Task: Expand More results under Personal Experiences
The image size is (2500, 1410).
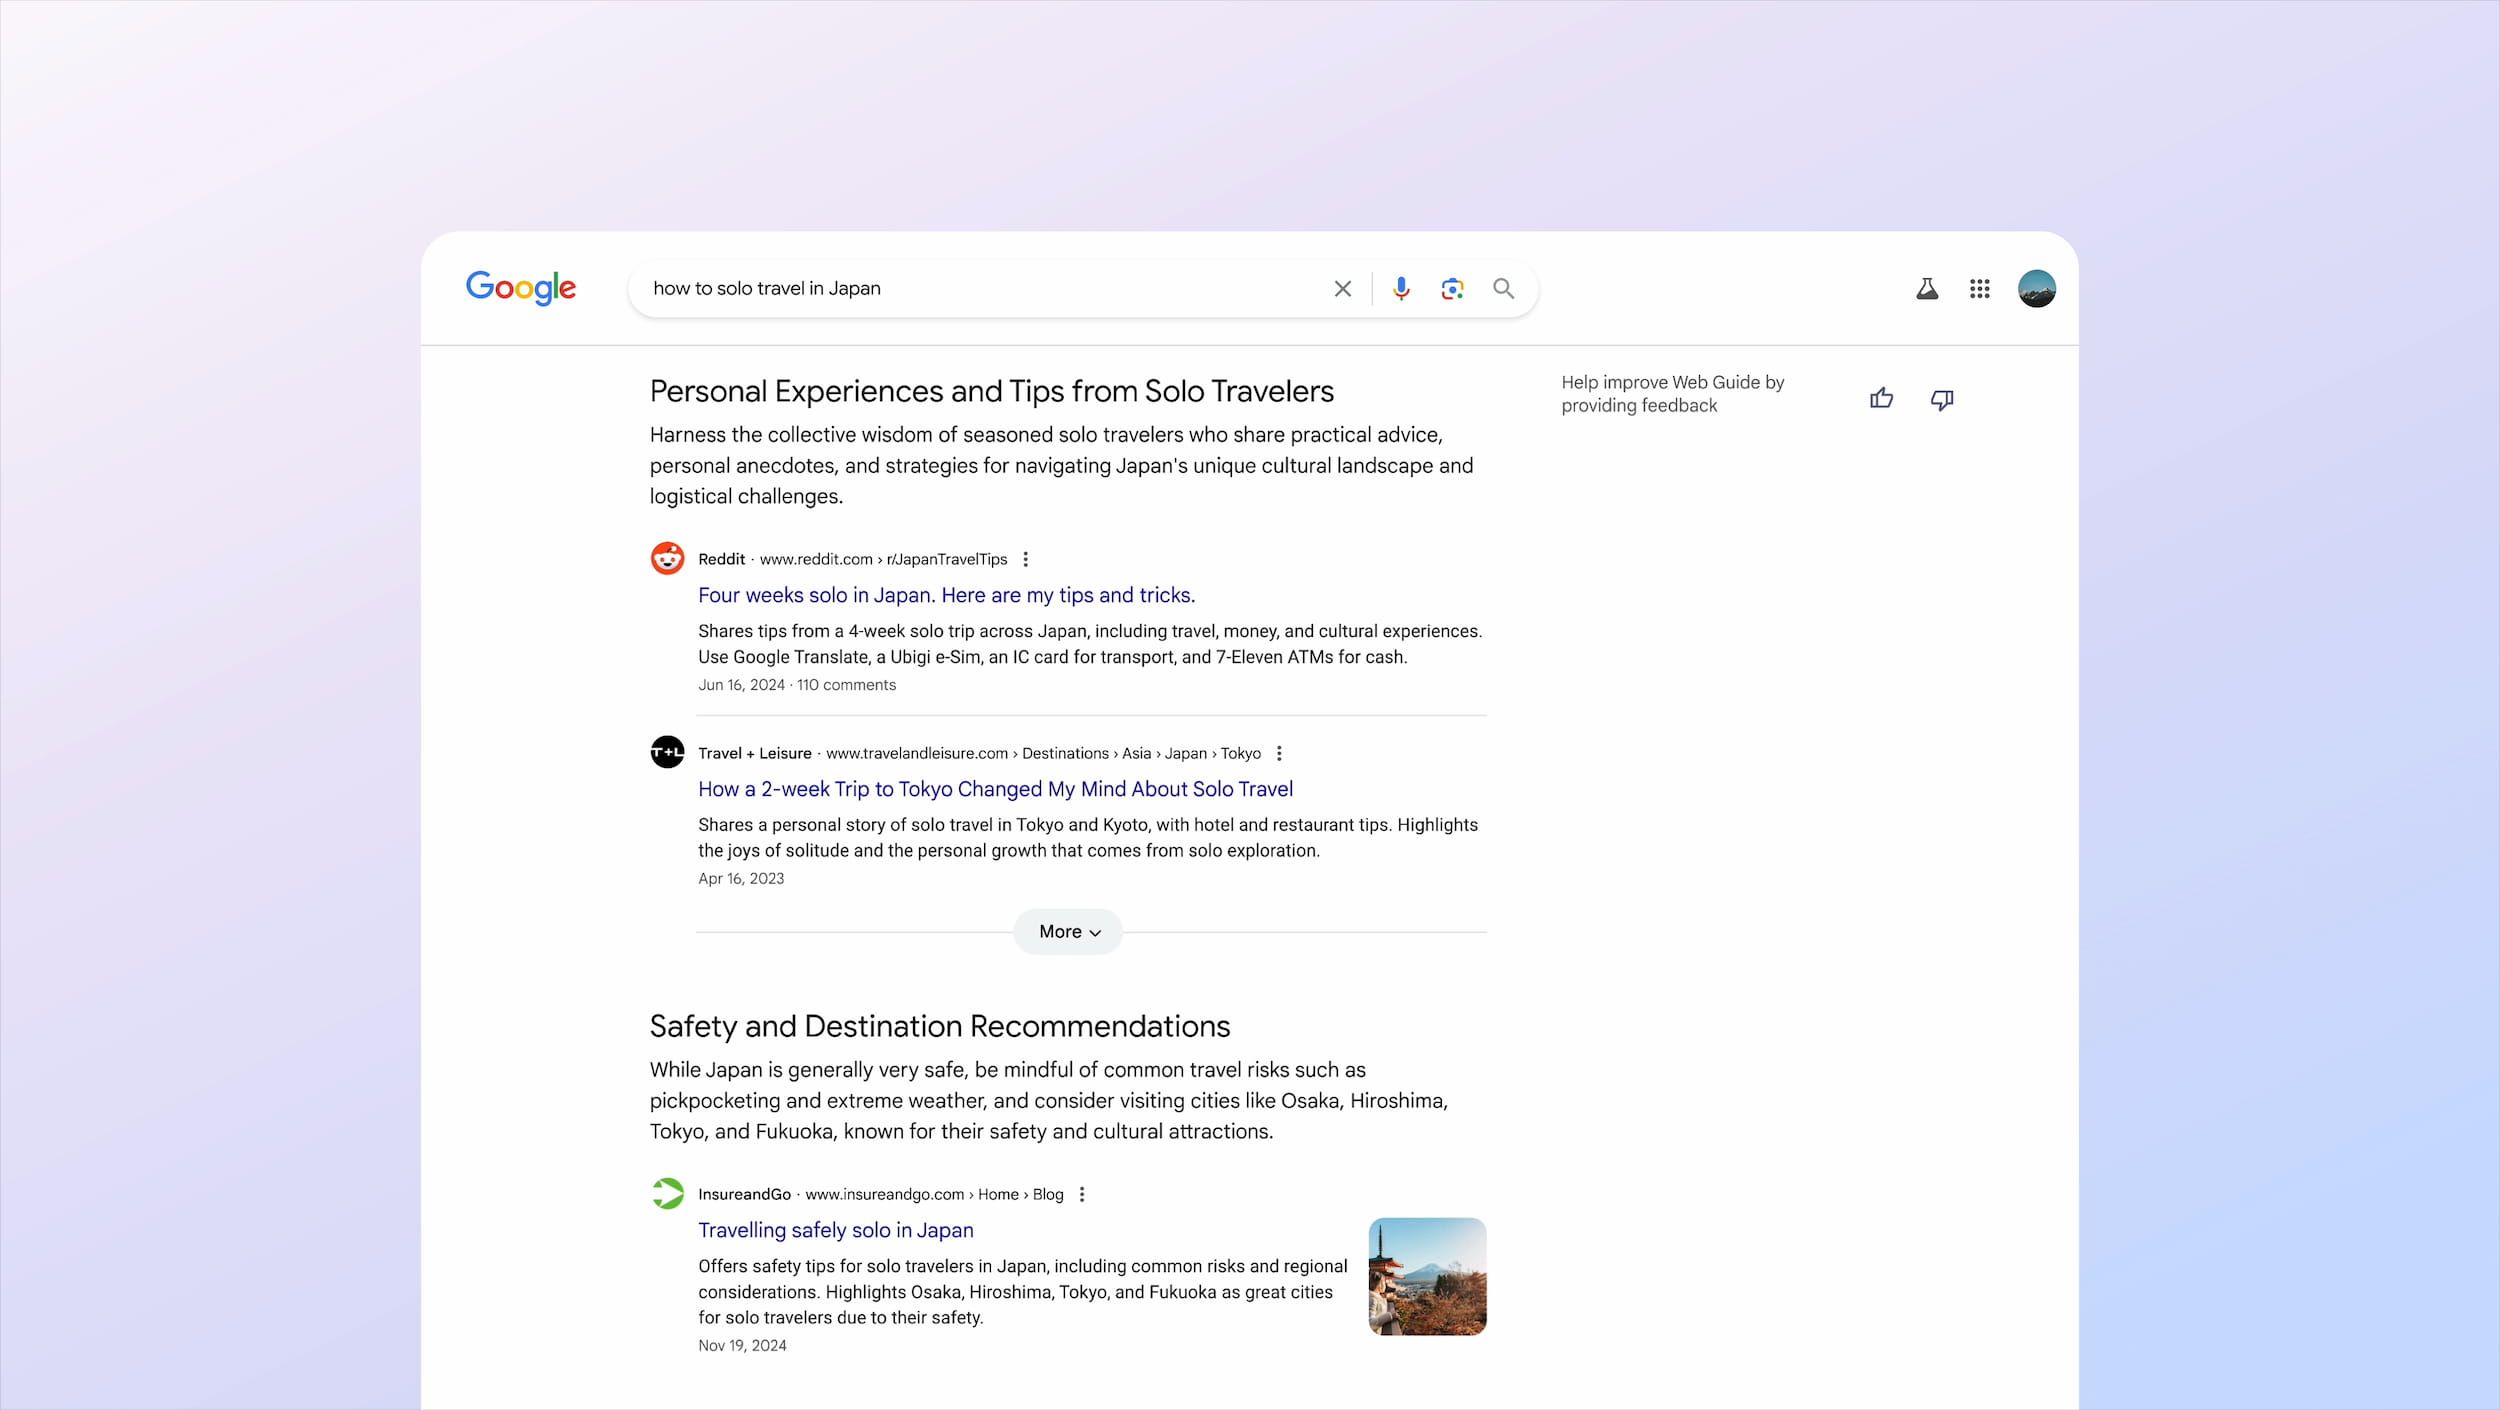Action: point(1066,931)
